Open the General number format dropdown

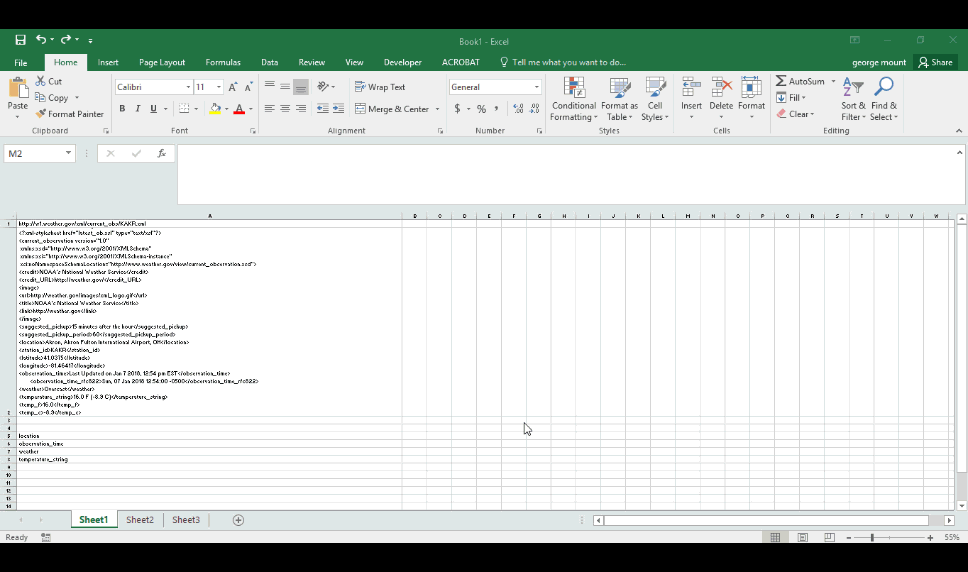pyautogui.click(x=537, y=87)
